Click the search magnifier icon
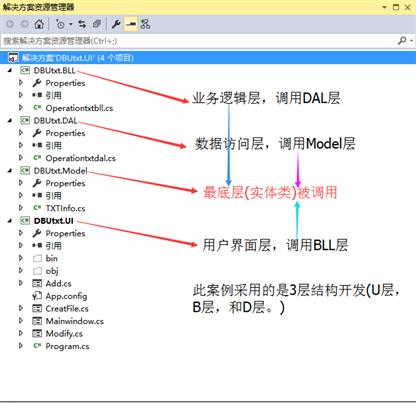This screenshot has height=403, width=416. tap(402, 41)
